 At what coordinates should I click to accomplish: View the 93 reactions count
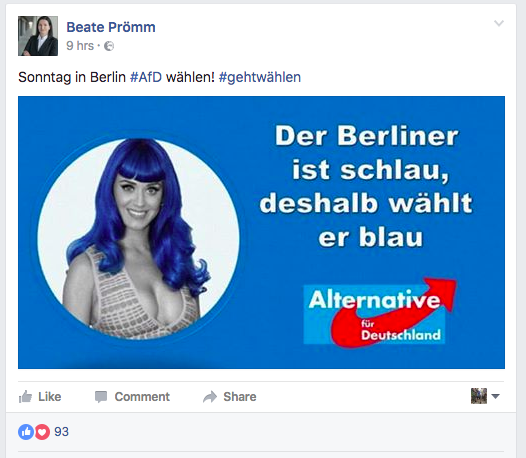click(x=61, y=432)
